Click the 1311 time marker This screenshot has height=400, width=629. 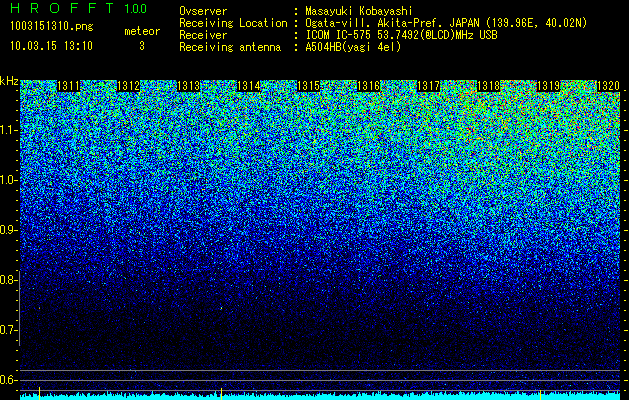[69, 86]
